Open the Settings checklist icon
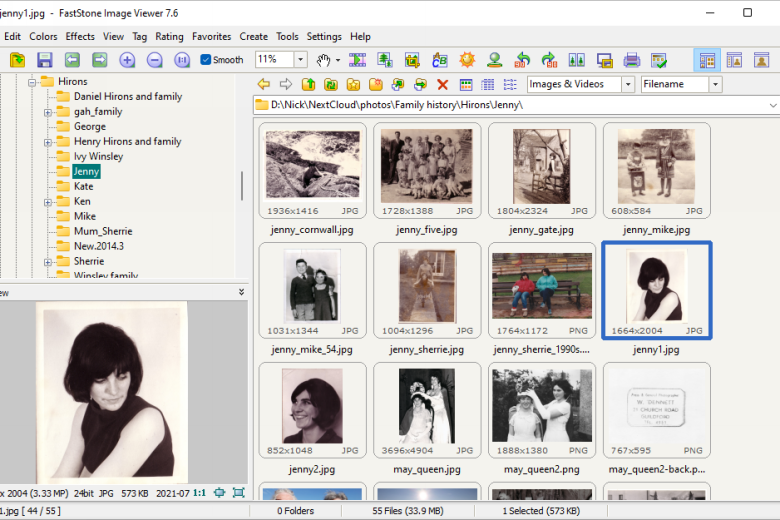This screenshot has height=520, width=780. click(659, 60)
